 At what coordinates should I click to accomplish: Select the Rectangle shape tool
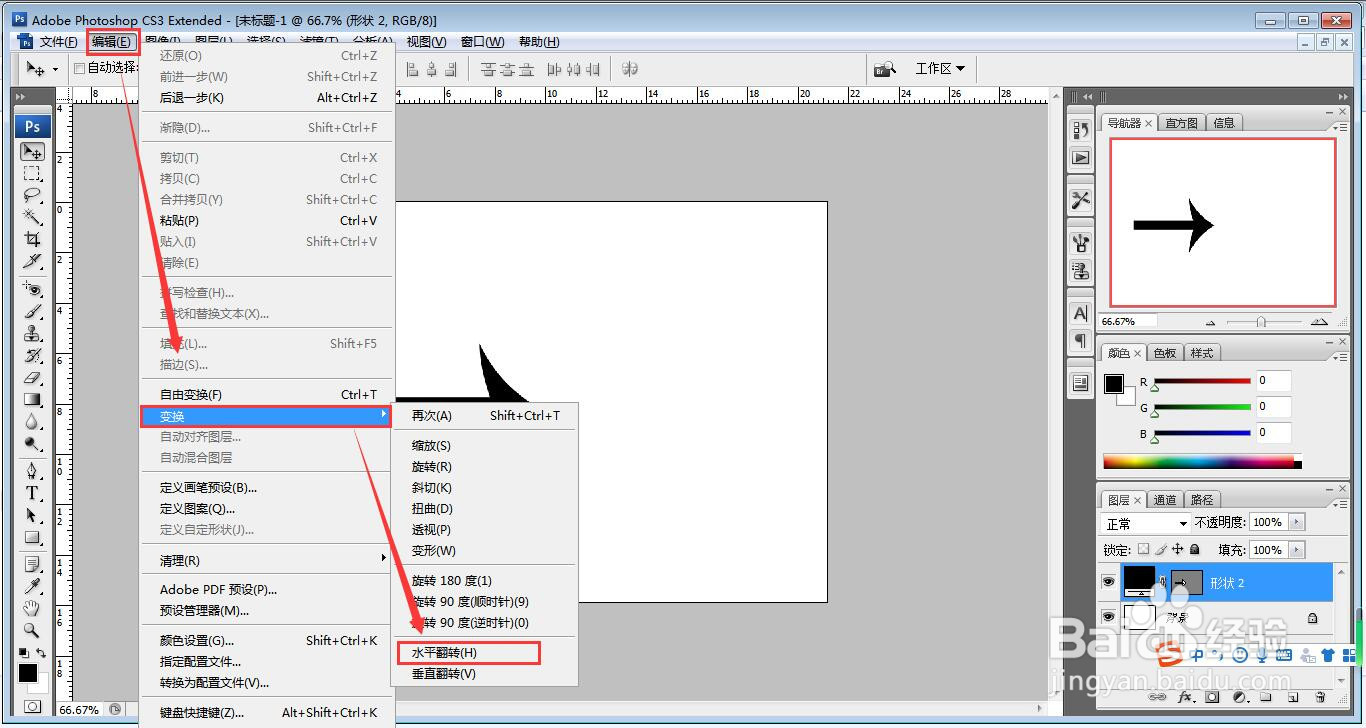[x=33, y=537]
